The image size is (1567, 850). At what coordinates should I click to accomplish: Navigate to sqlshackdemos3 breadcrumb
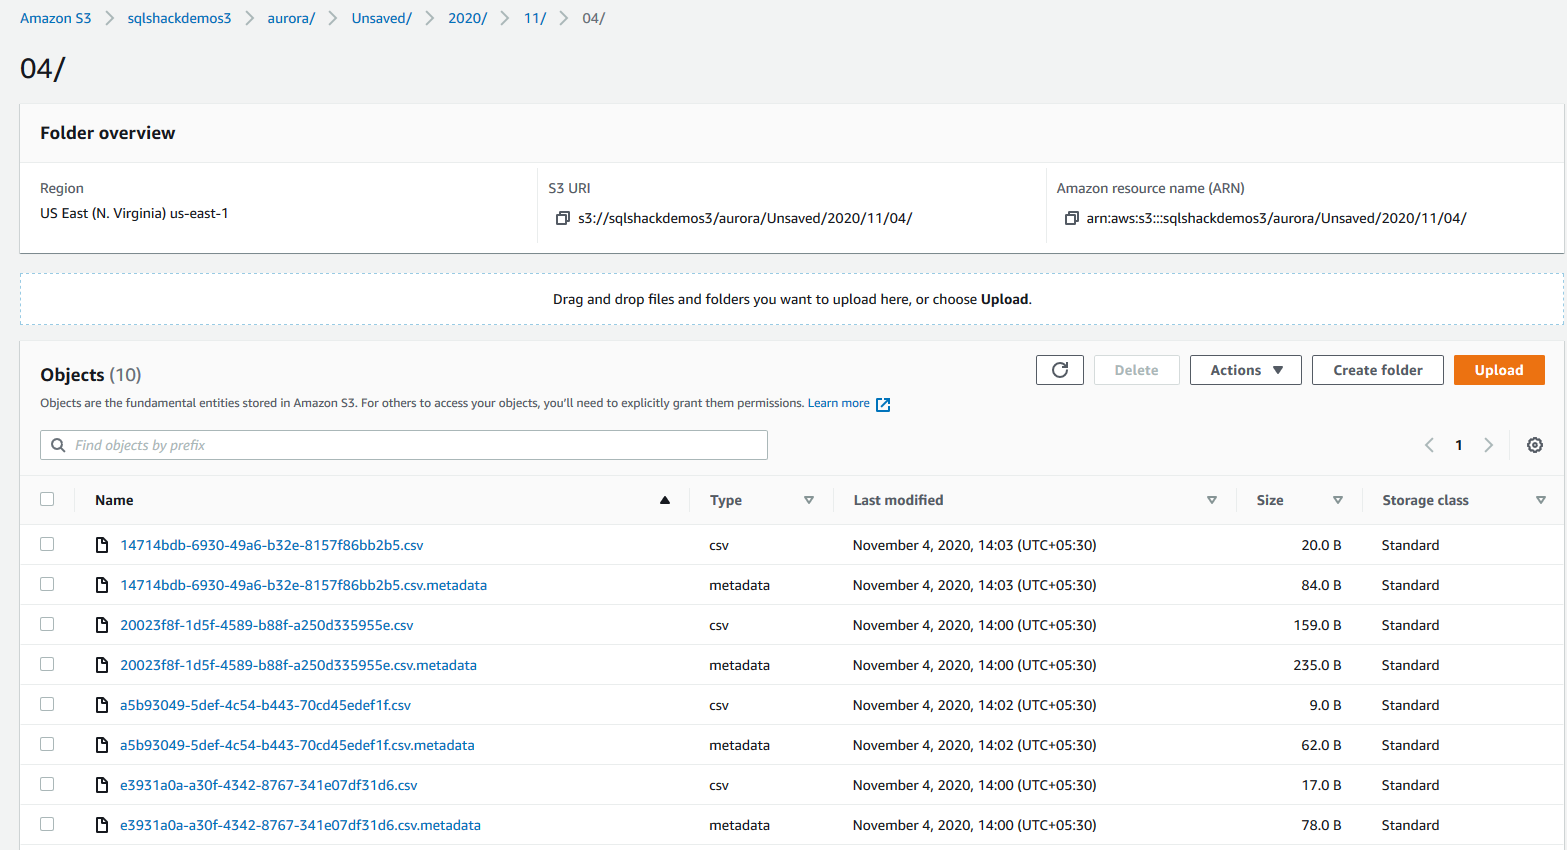pyautogui.click(x=179, y=18)
